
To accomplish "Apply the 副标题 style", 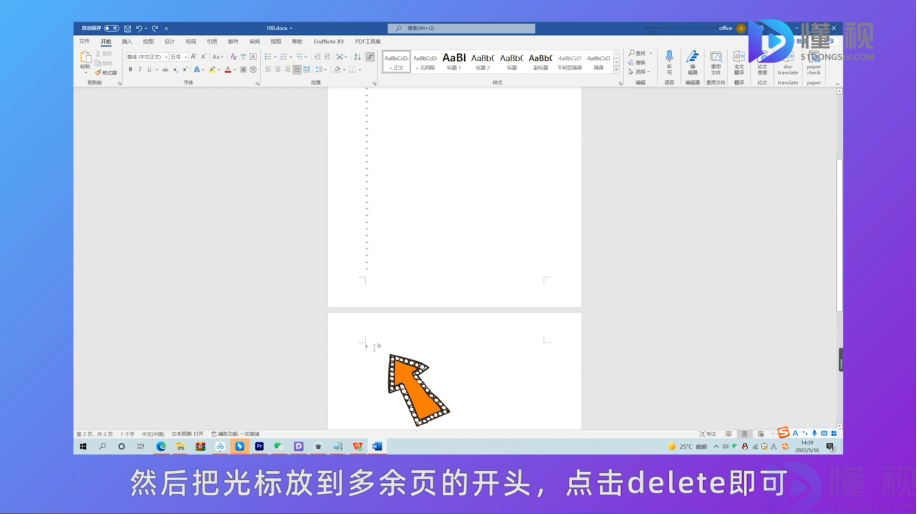I will click(540, 61).
